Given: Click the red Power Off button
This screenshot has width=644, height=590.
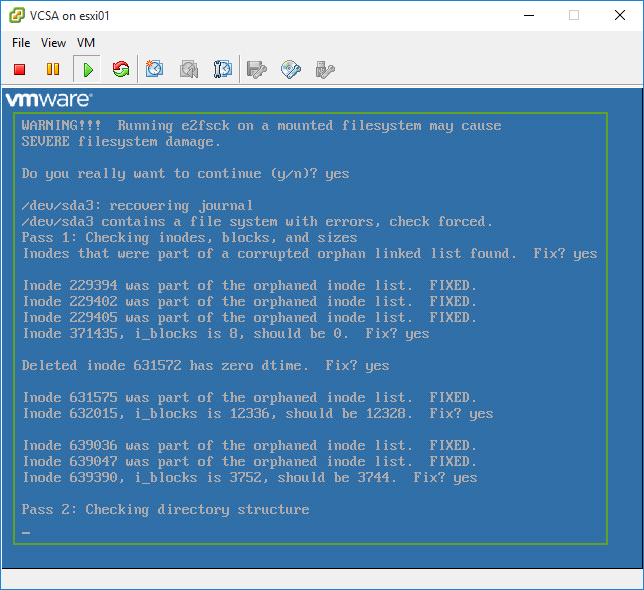Looking at the screenshot, I should pos(20,69).
